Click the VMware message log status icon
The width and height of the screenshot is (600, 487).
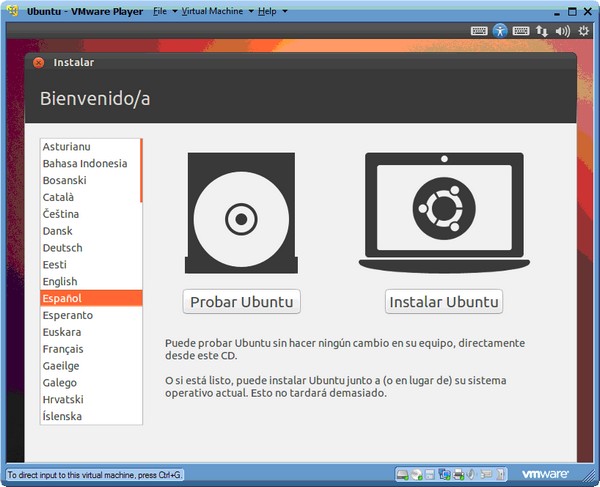pos(486,474)
